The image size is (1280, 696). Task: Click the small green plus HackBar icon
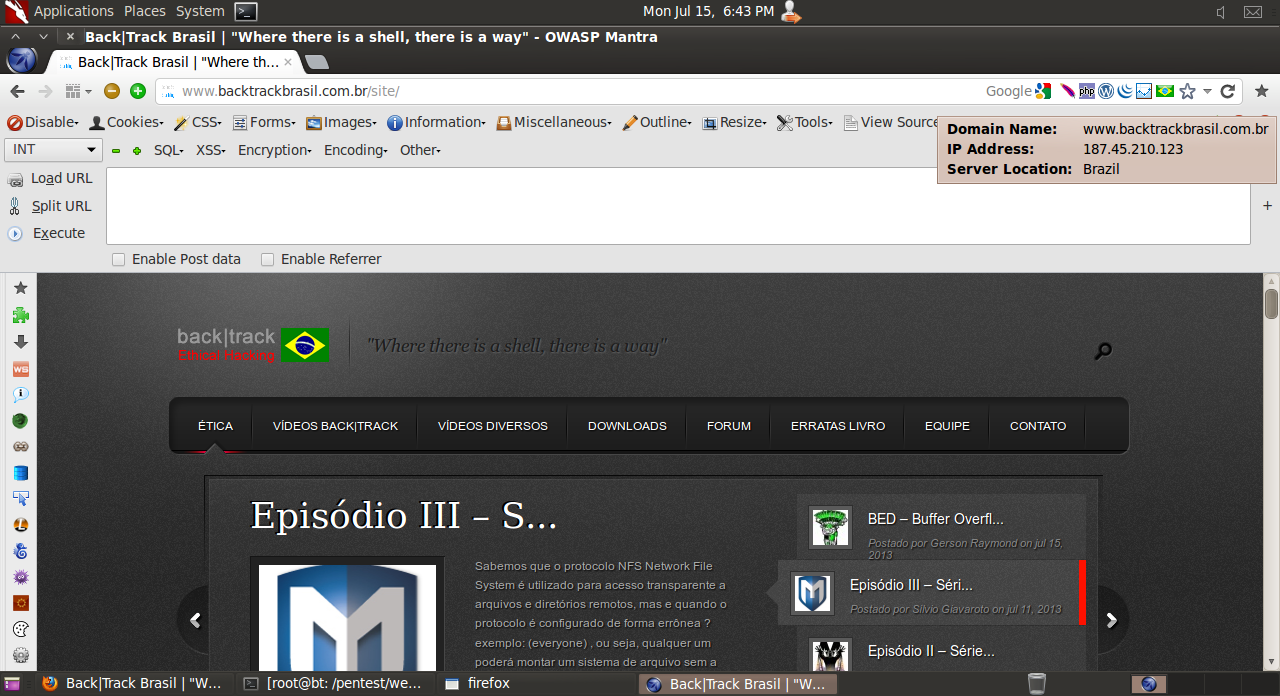click(137, 150)
